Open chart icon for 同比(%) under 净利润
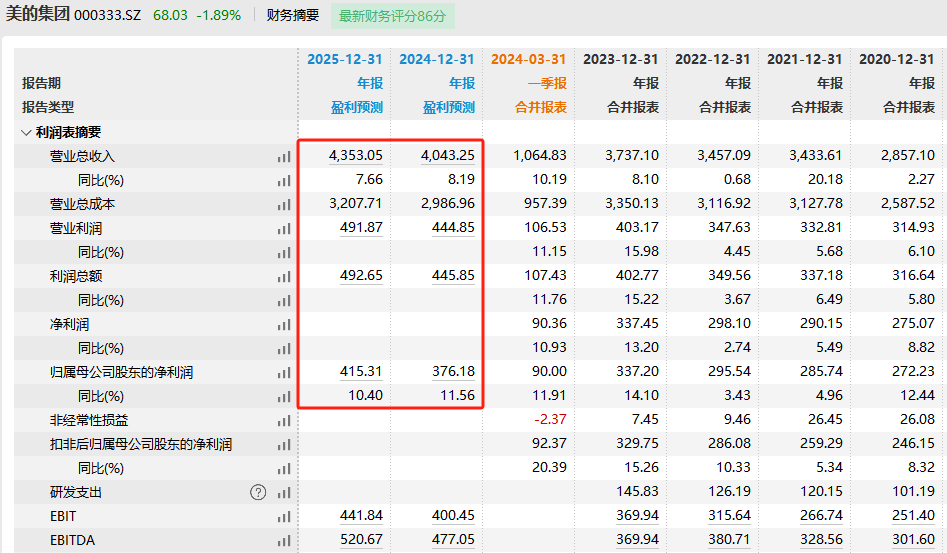Viewport: 947px width, 553px height. 284,349
